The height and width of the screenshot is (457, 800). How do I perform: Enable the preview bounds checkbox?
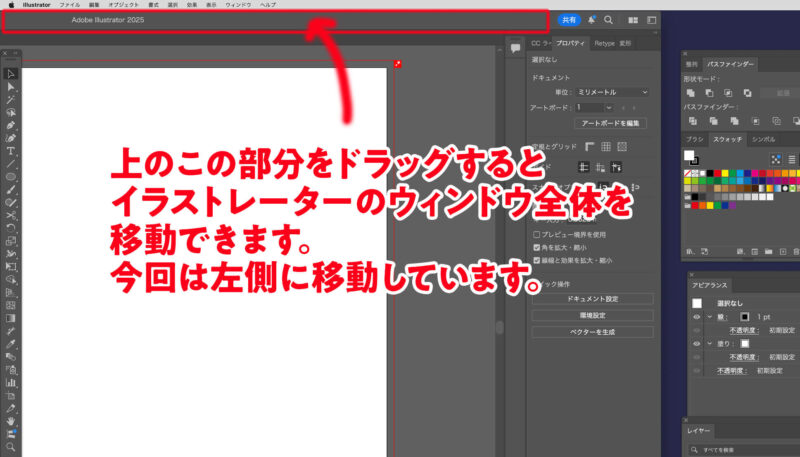click(x=536, y=235)
